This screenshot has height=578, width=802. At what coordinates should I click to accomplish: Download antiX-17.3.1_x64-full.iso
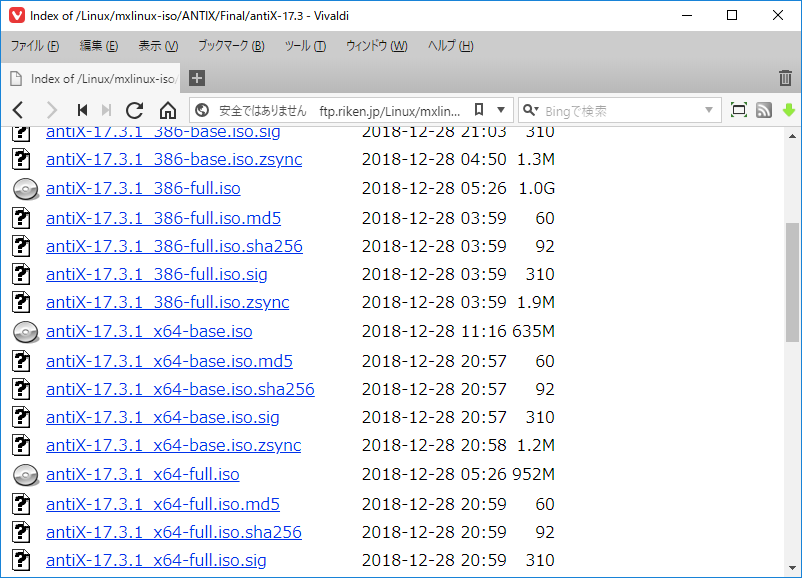[x=143, y=475]
